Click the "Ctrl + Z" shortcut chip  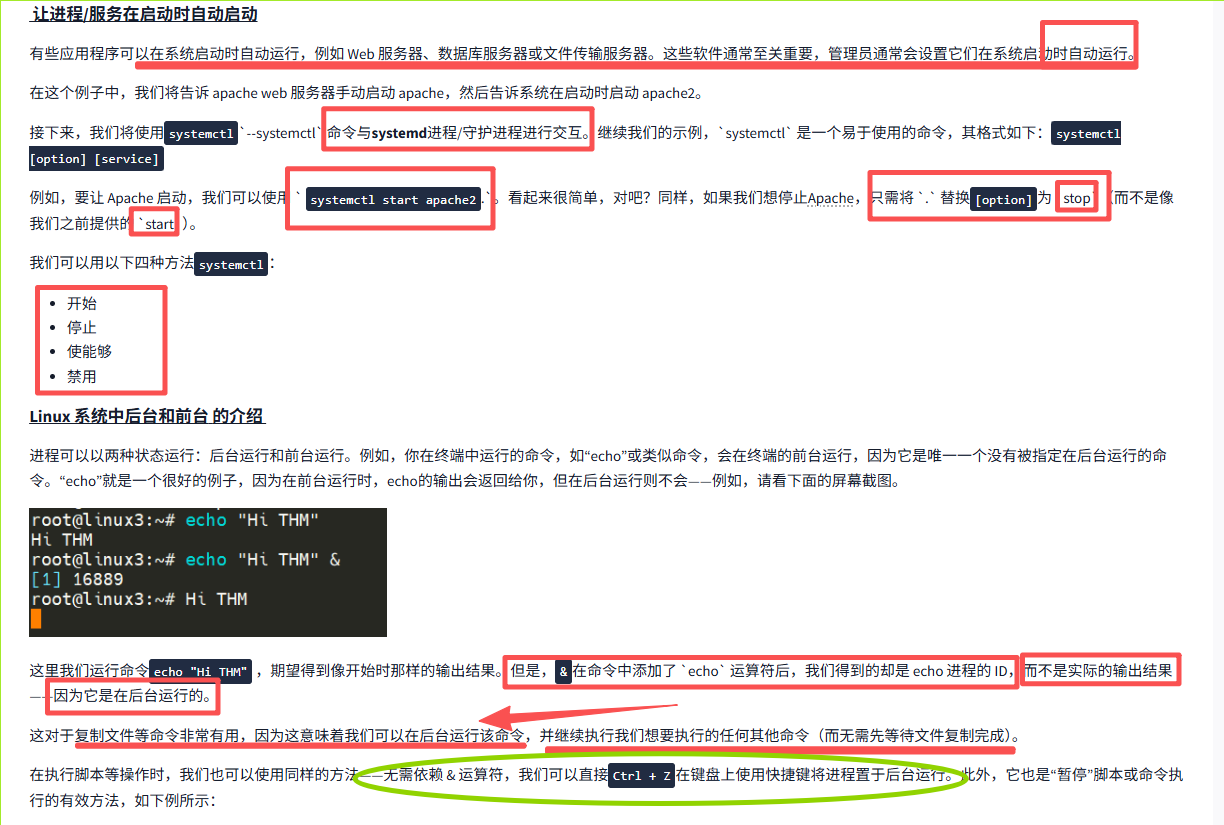click(642, 775)
